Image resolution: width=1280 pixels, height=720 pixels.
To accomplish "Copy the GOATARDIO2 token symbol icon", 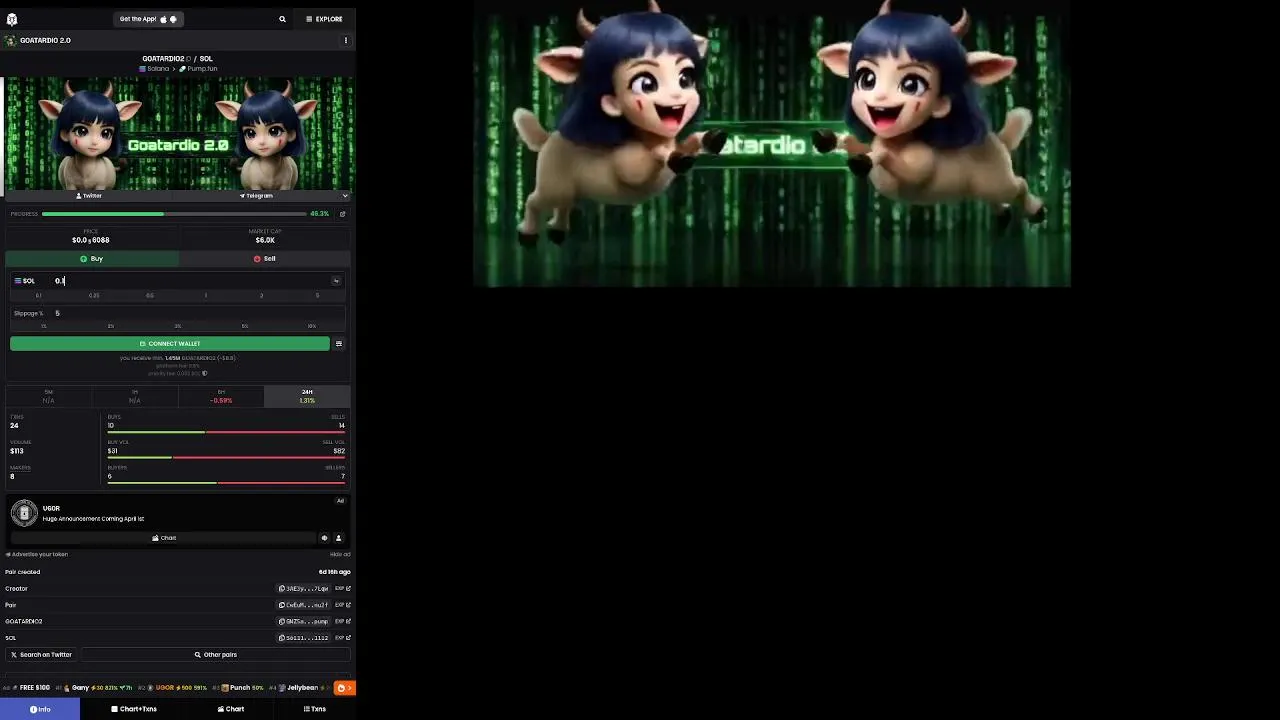I will pyautogui.click(x=187, y=59).
